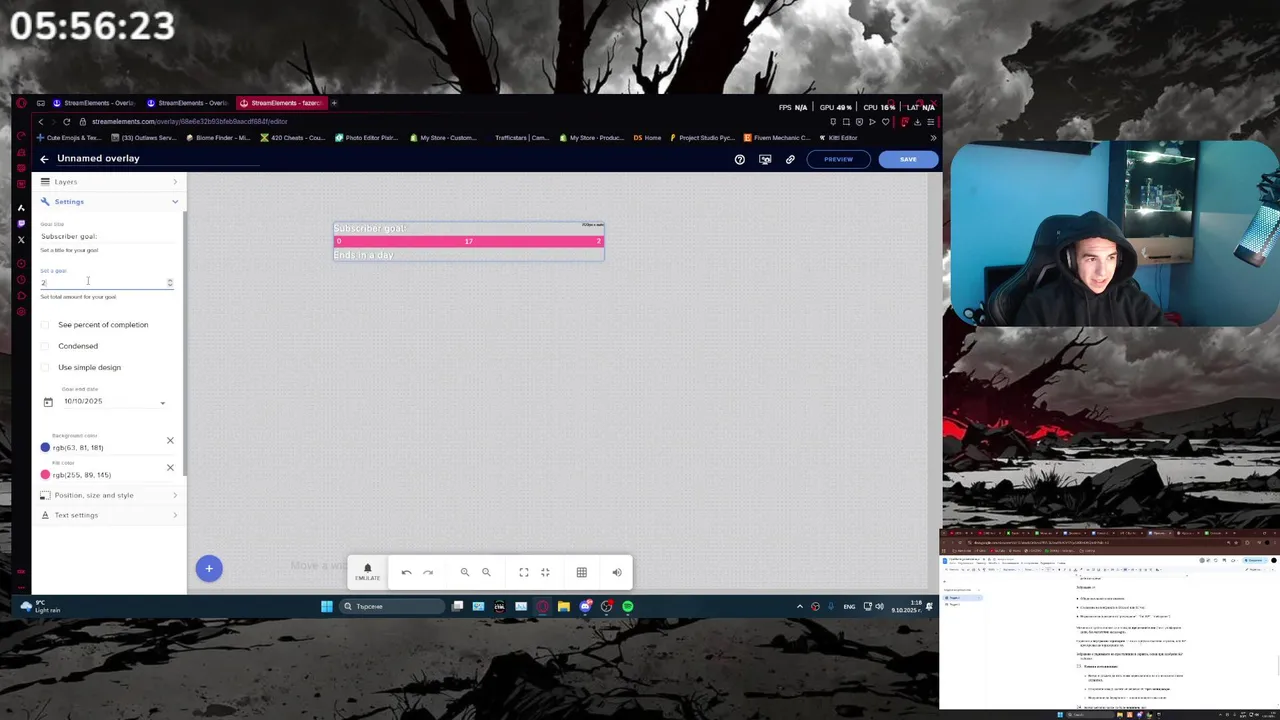Click the PREVIEW button
1280x720 pixels.
838,159
